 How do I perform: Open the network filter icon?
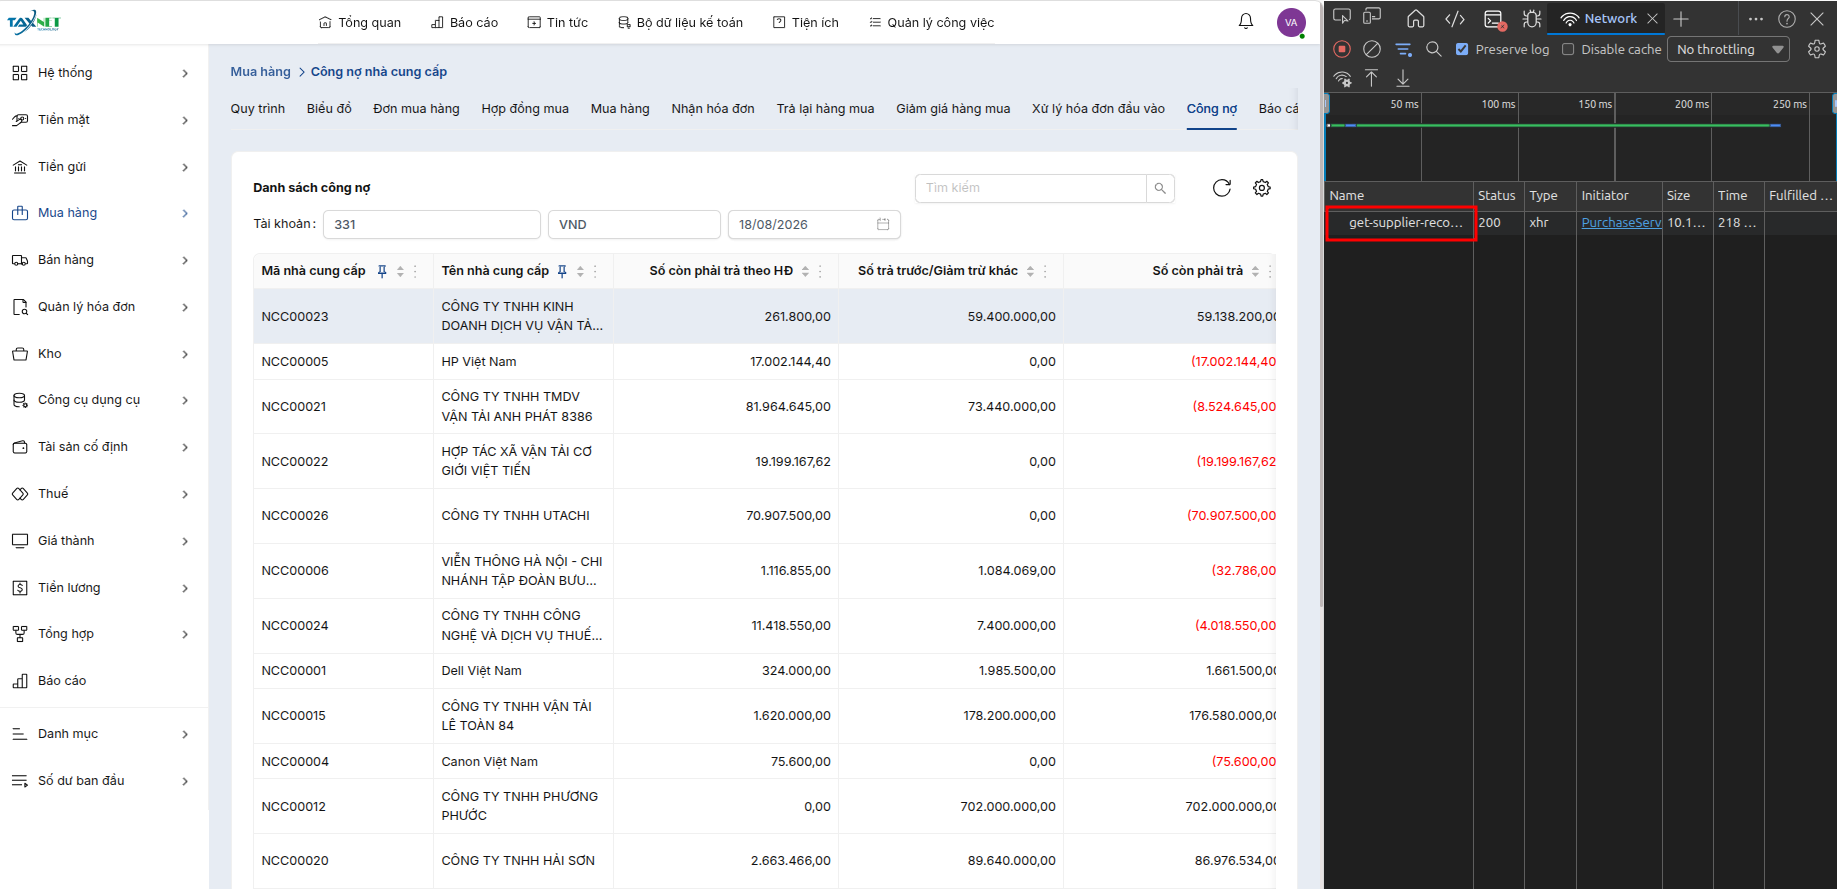click(1403, 49)
